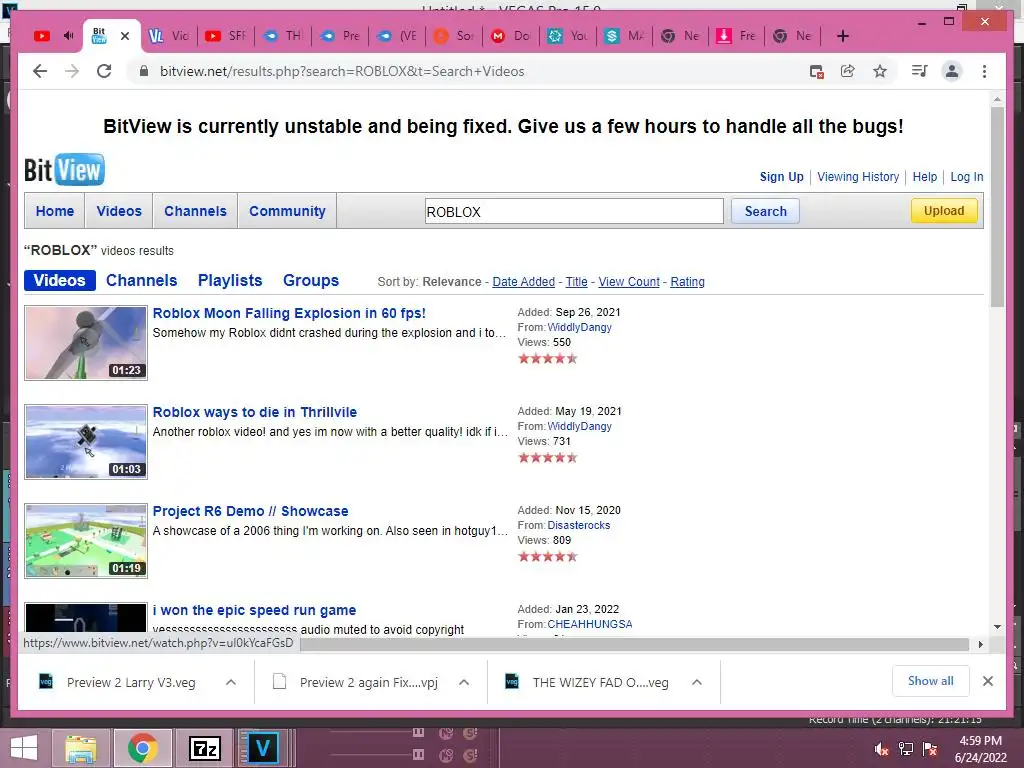Image resolution: width=1024 pixels, height=768 pixels.
Task: Sort results by Rating
Action: point(687,281)
